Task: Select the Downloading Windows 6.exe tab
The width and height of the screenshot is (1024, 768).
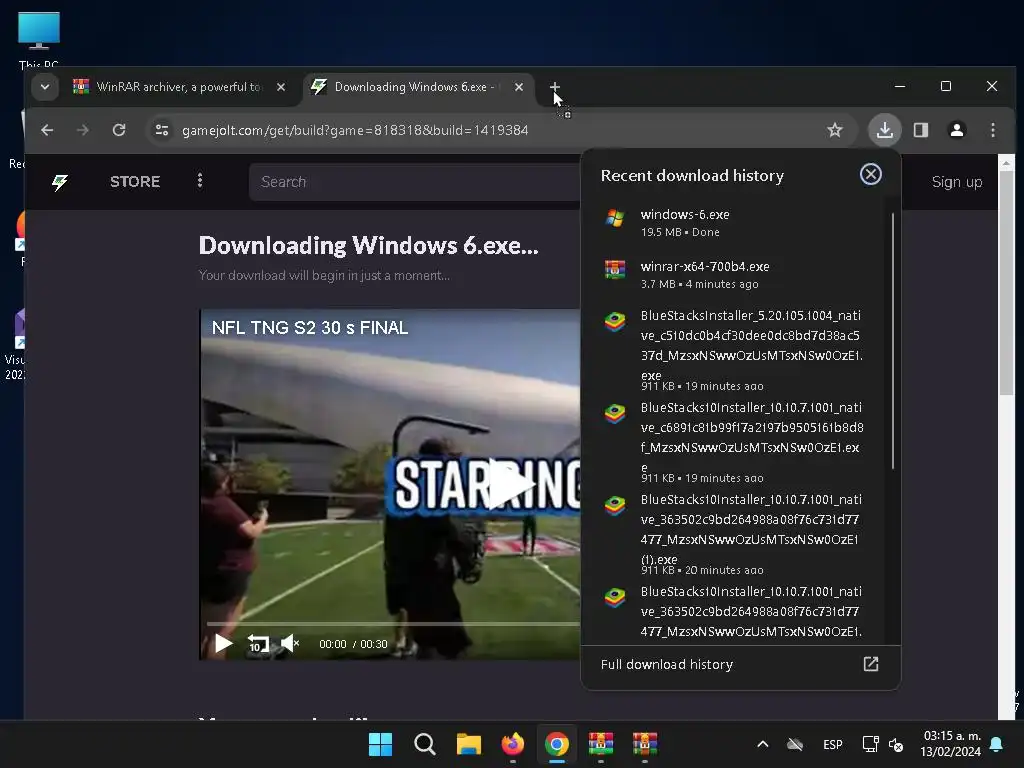Action: [415, 87]
